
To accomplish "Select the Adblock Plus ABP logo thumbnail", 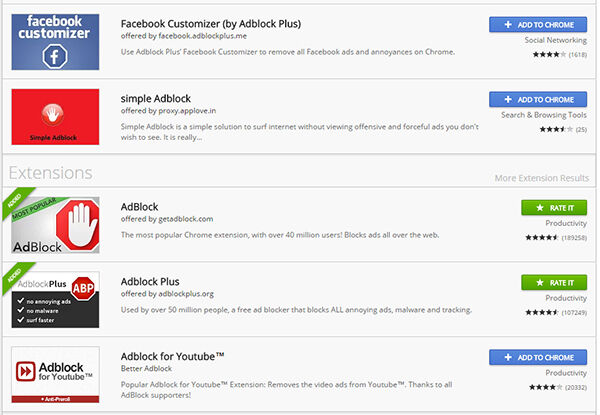I will (55, 299).
